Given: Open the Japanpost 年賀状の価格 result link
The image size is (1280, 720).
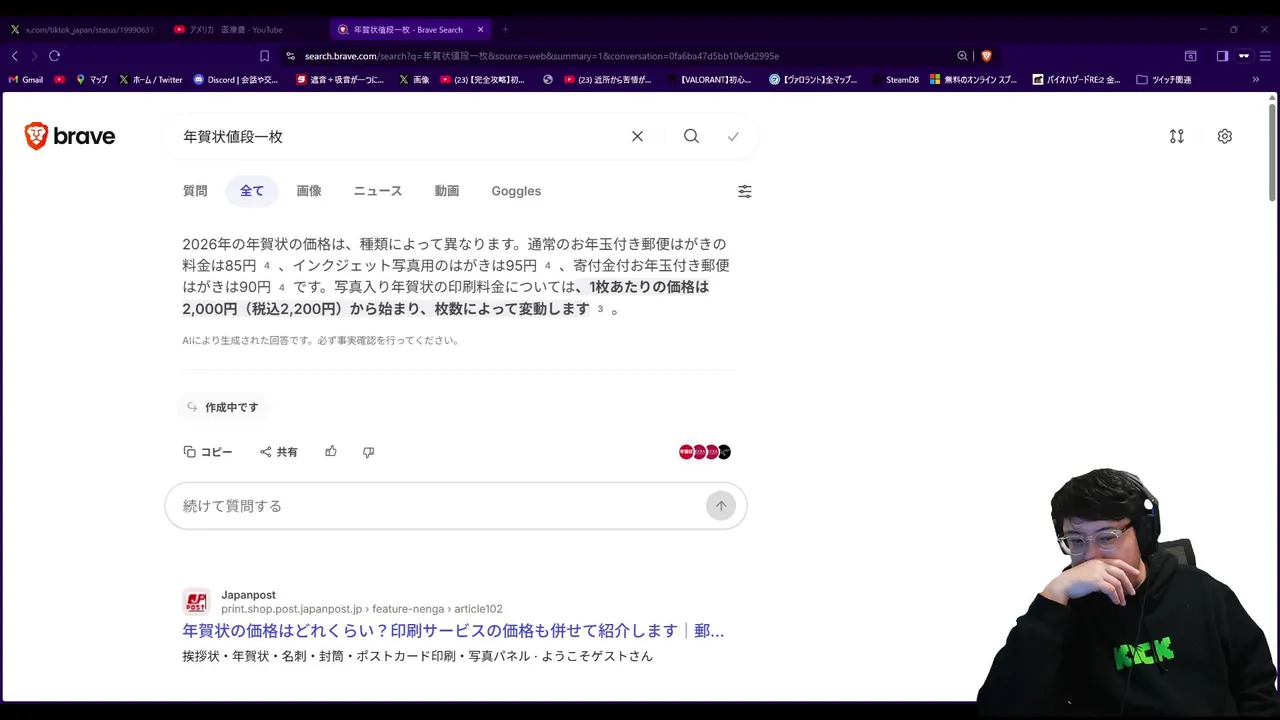Looking at the screenshot, I should pos(453,631).
